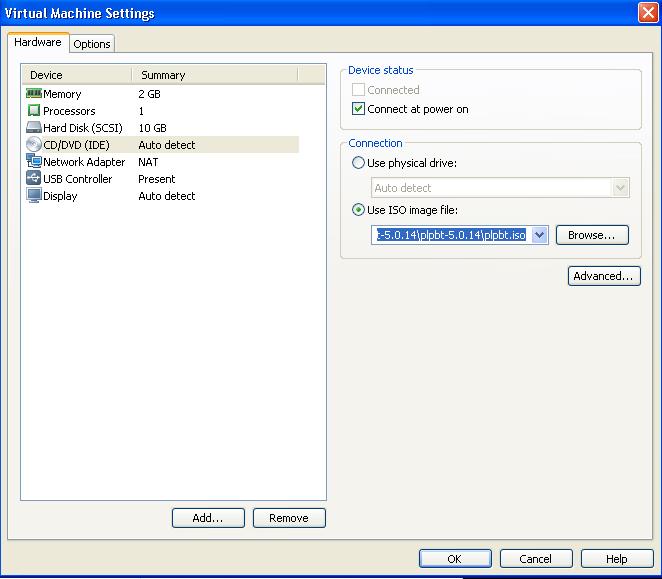This screenshot has height=579, width=662.
Task: Click the Cancel button
Action: coord(536,559)
